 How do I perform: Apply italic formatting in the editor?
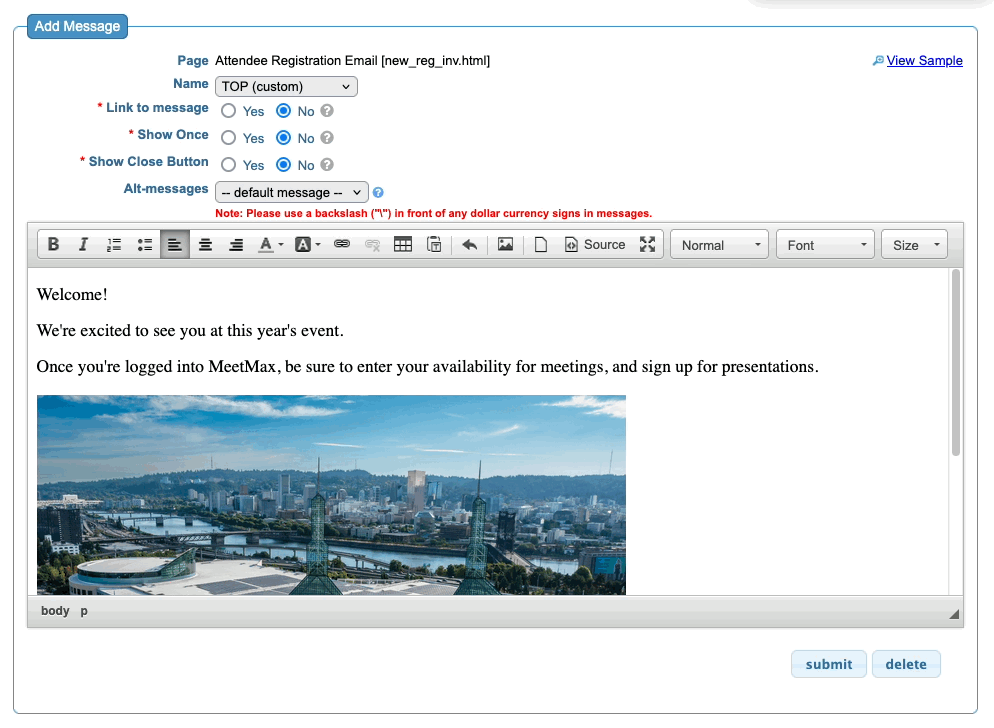[84, 245]
